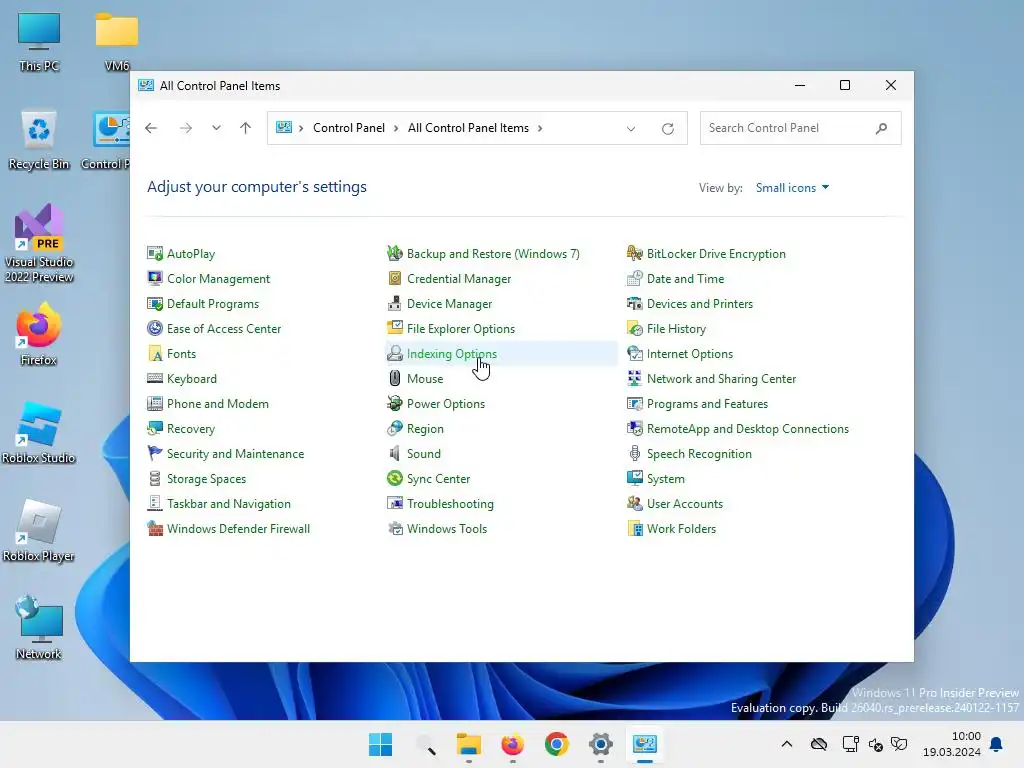
Task: Open the Fonts icon
Action: pos(155,353)
